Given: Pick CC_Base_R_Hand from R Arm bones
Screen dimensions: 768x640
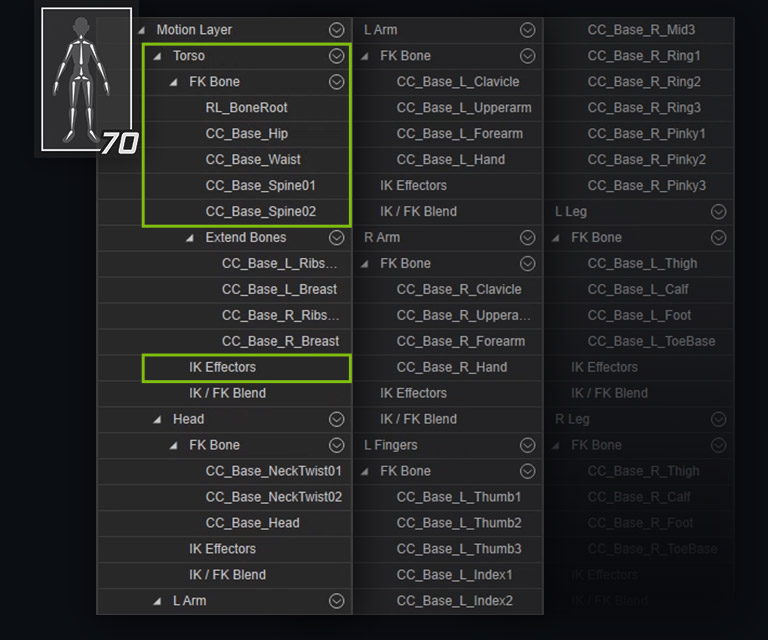Looking at the screenshot, I should click(x=451, y=368).
